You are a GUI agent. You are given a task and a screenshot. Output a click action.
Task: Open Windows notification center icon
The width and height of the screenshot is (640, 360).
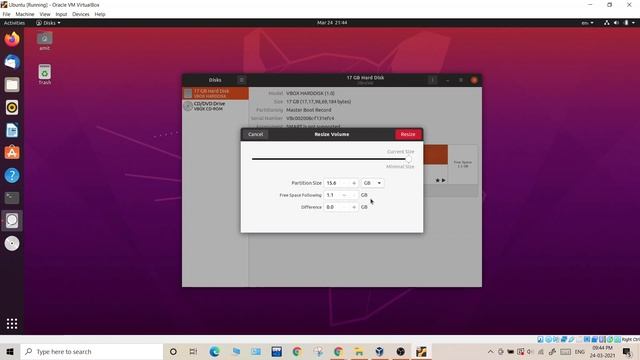[627, 351]
